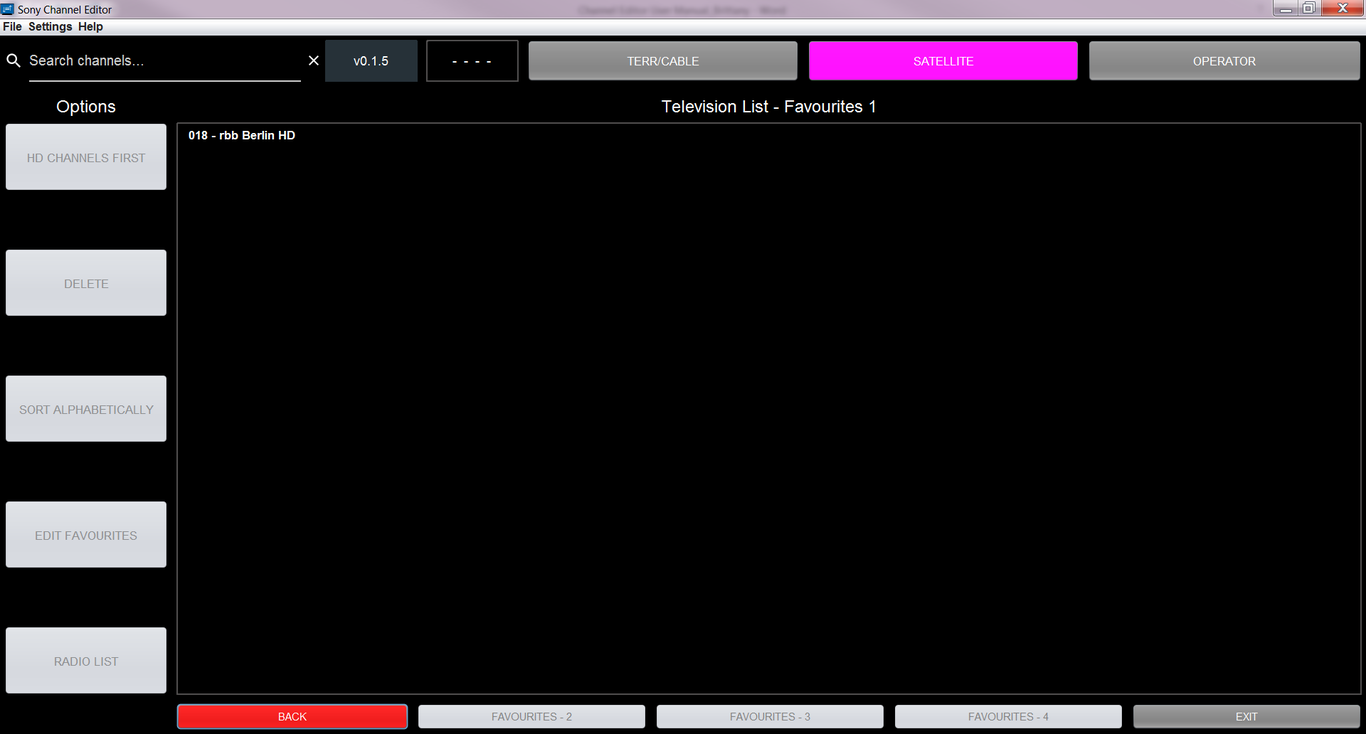Screen dimensions: 1366x734
Task: Type in the Search channels field
Action: point(160,61)
